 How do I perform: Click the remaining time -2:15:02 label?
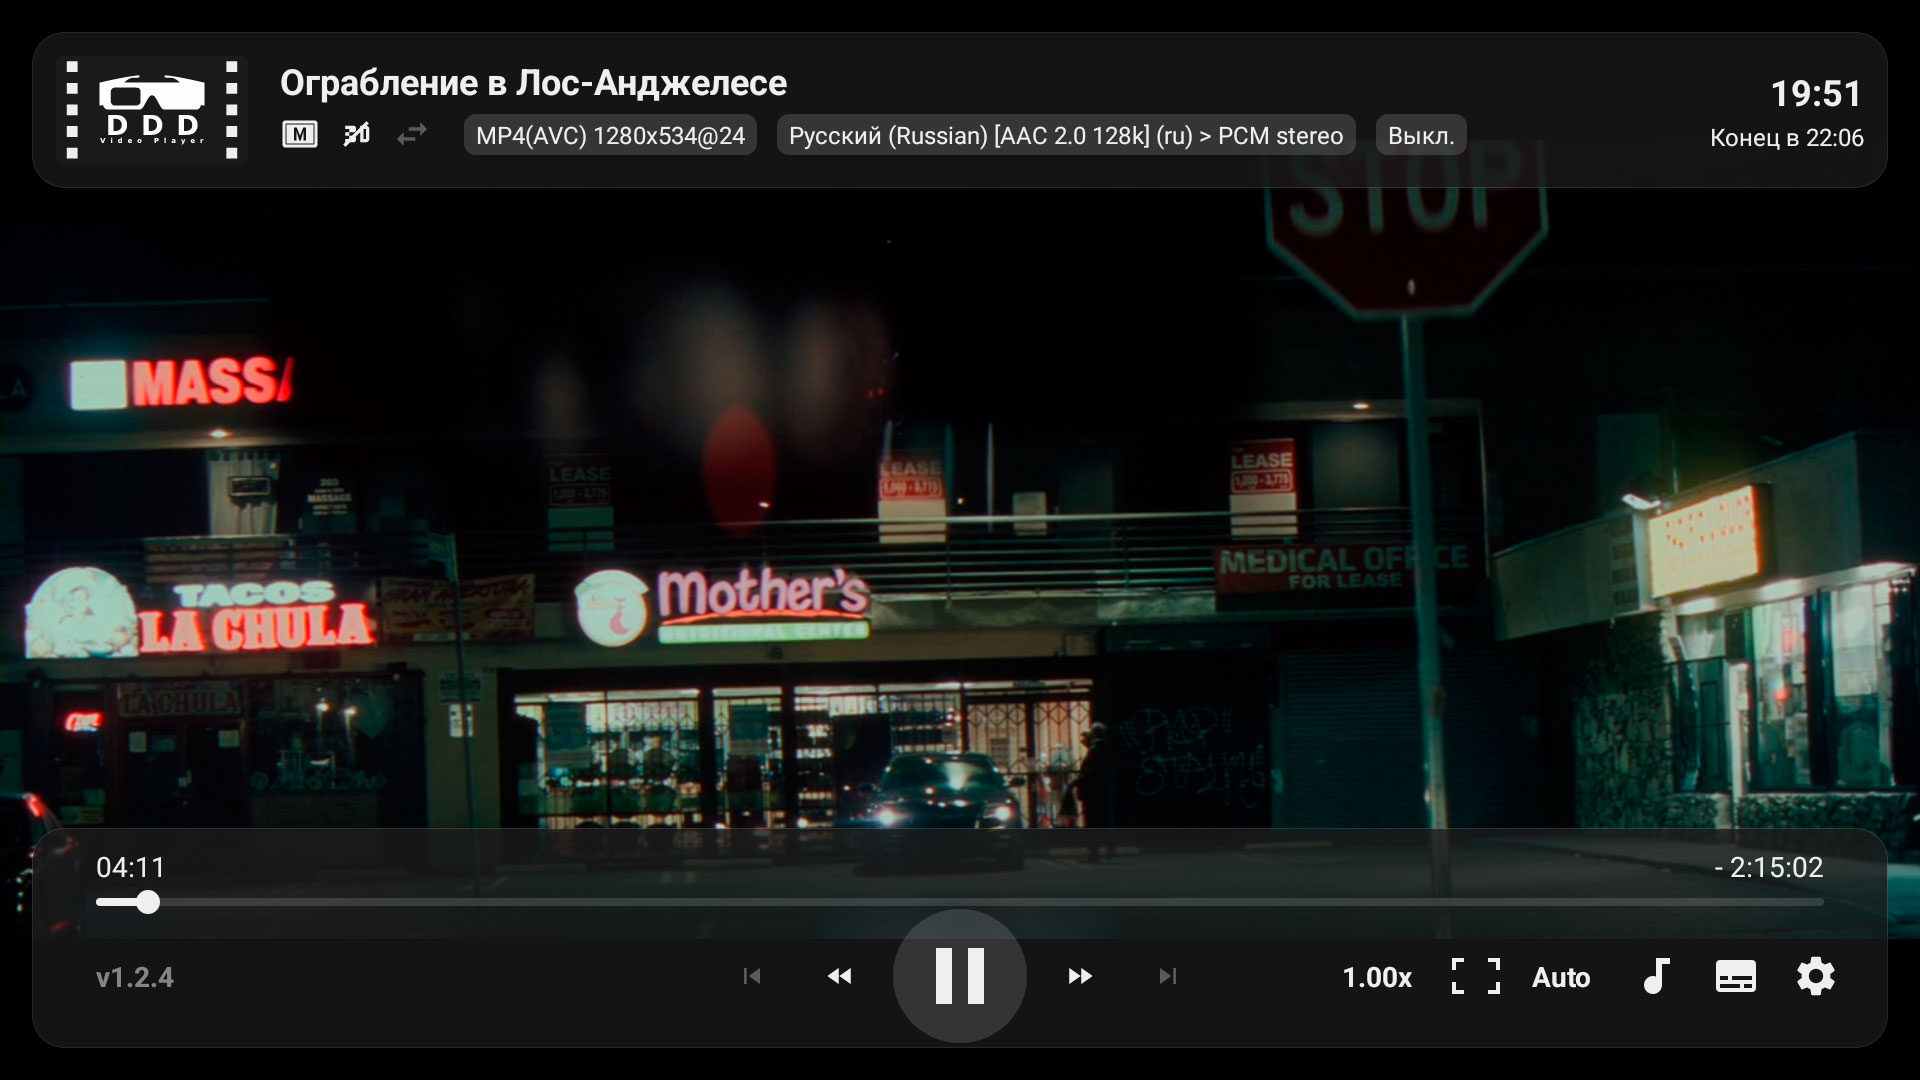tap(1768, 867)
